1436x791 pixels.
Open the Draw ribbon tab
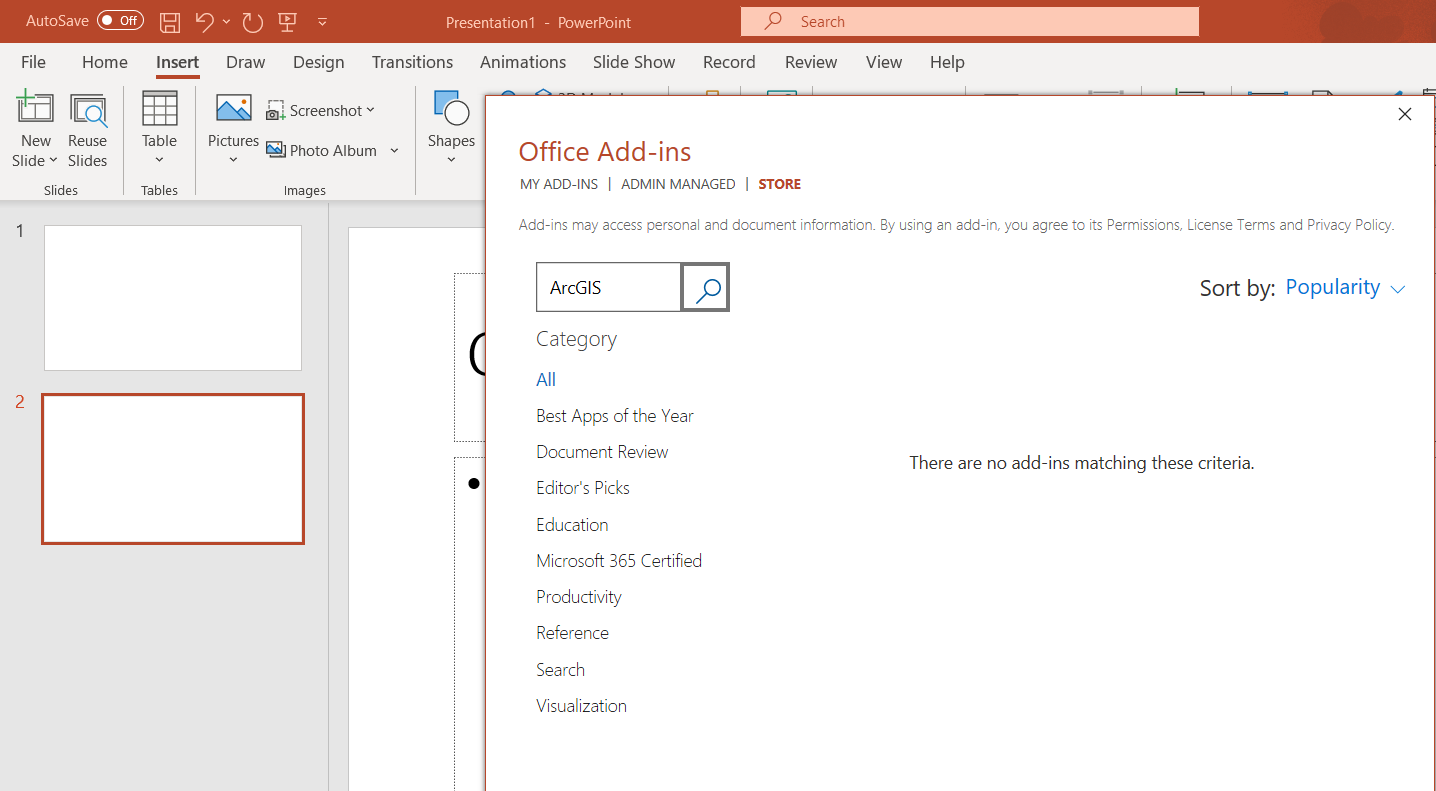click(x=245, y=62)
